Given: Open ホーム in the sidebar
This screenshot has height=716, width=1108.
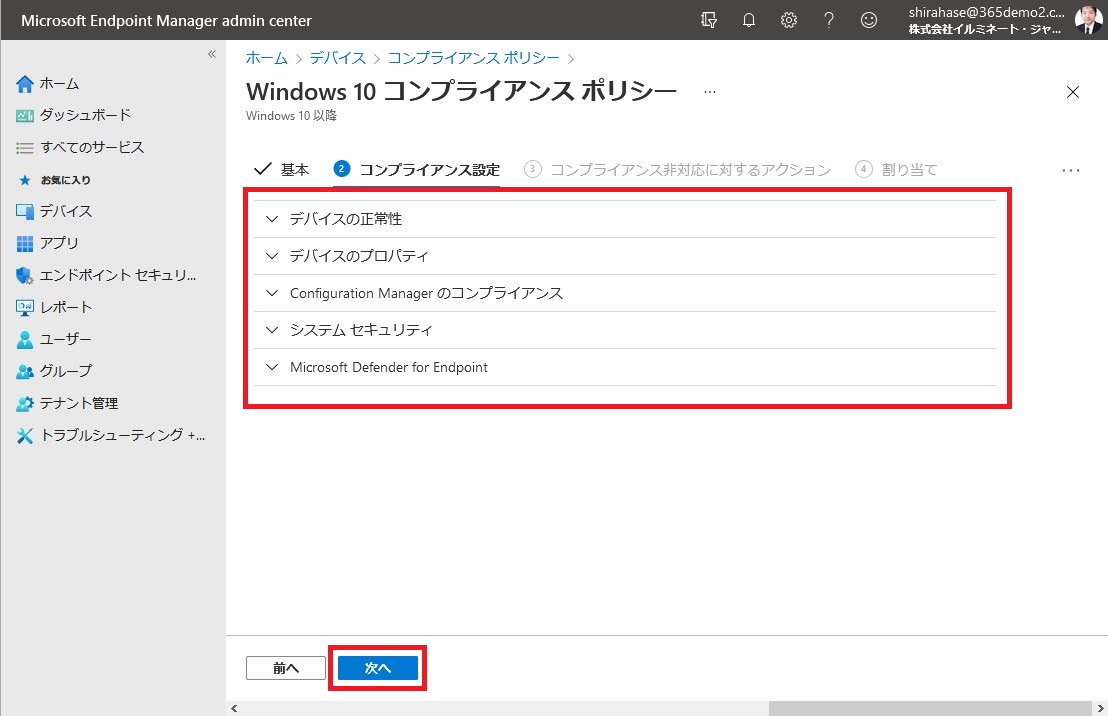Looking at the screenshot, I should tap(59, 84).
